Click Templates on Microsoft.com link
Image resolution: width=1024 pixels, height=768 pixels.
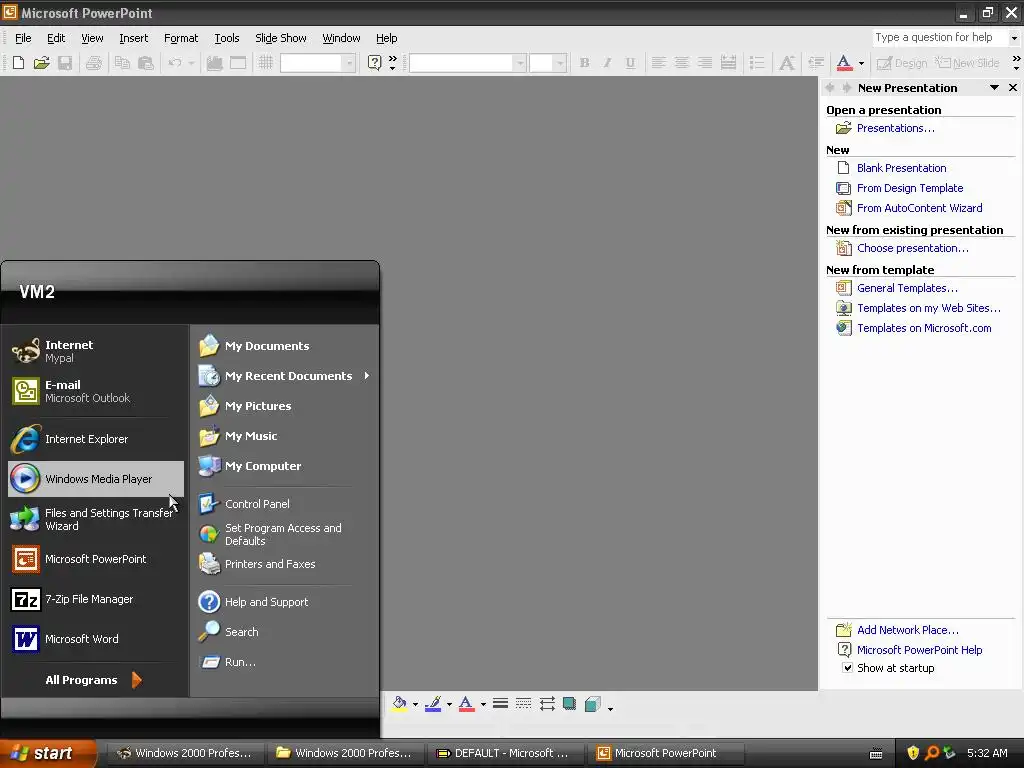tap(924, 328)
